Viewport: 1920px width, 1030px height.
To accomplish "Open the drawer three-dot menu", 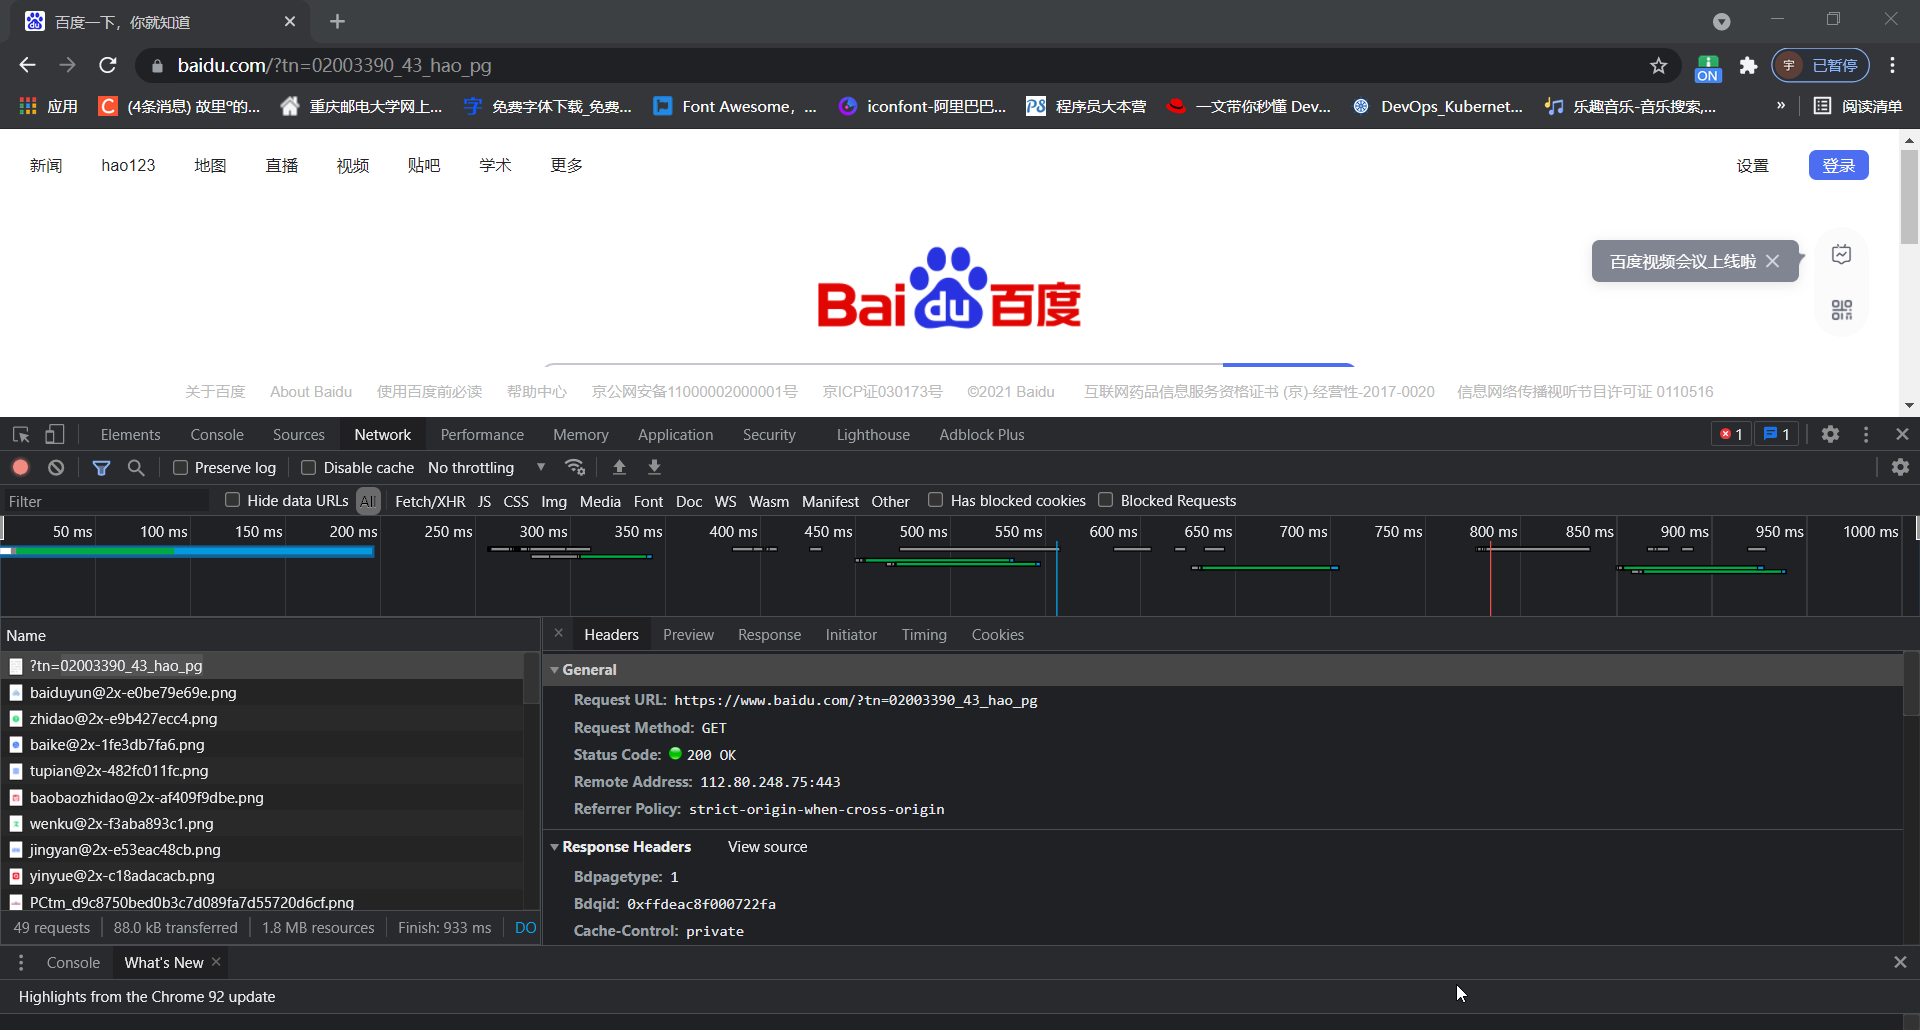I will (21, 962).
